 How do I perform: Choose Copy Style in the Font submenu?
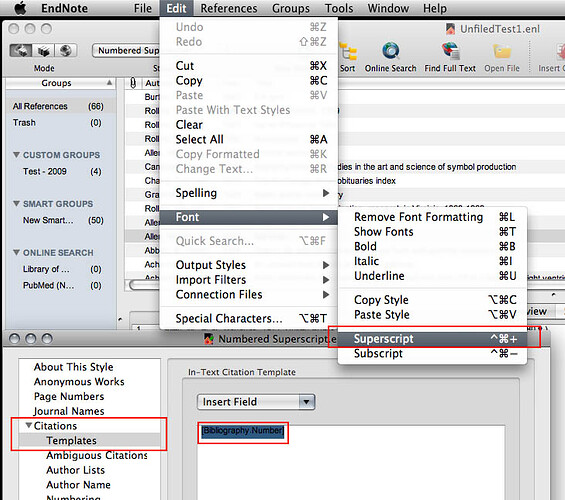pyautogui.click(x=432, y=300)
